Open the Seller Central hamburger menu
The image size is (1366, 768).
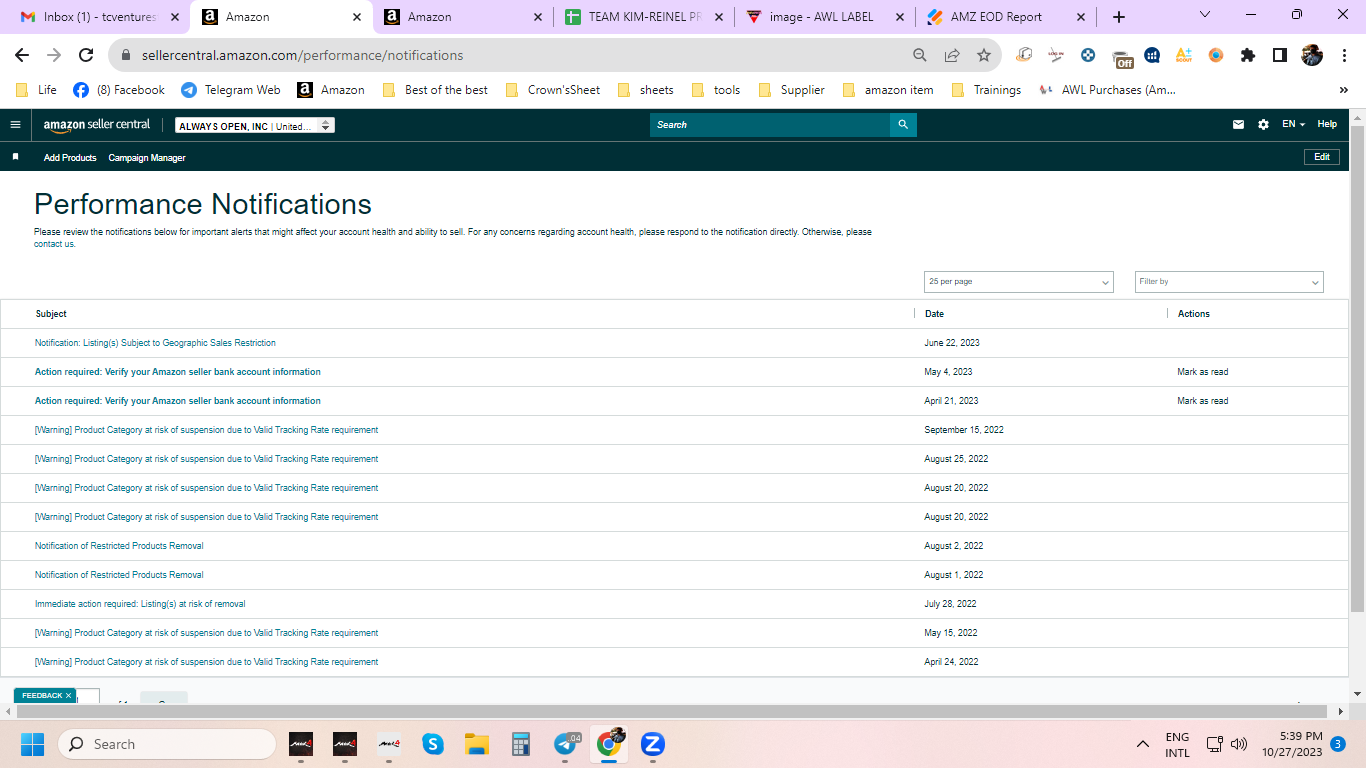click(x=15, y=125)
